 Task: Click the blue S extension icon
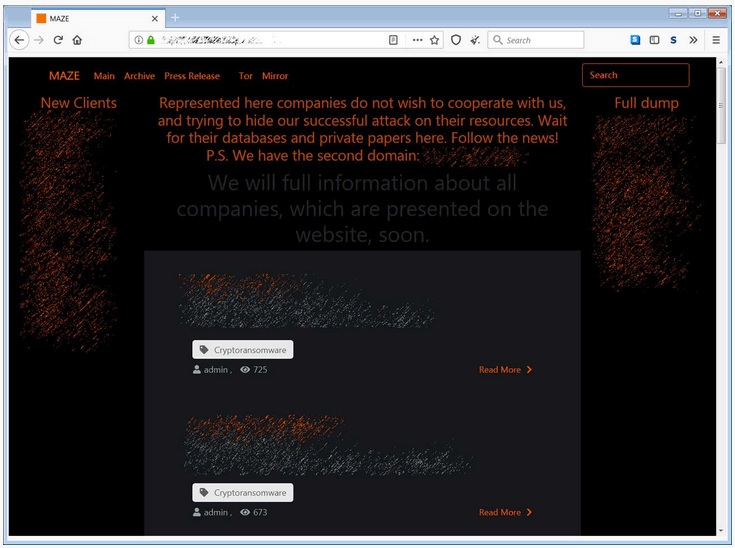click(673, 40)
